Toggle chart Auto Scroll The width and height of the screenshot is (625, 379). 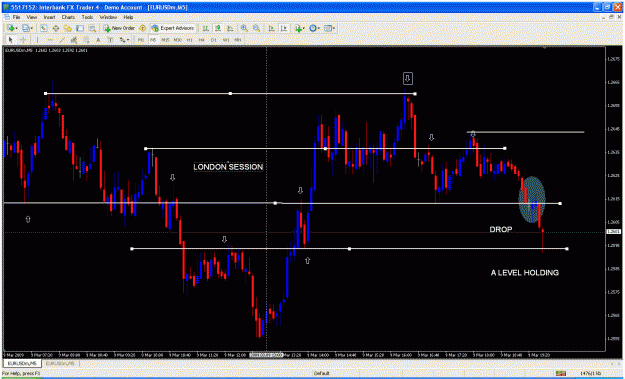click(271, 28)
